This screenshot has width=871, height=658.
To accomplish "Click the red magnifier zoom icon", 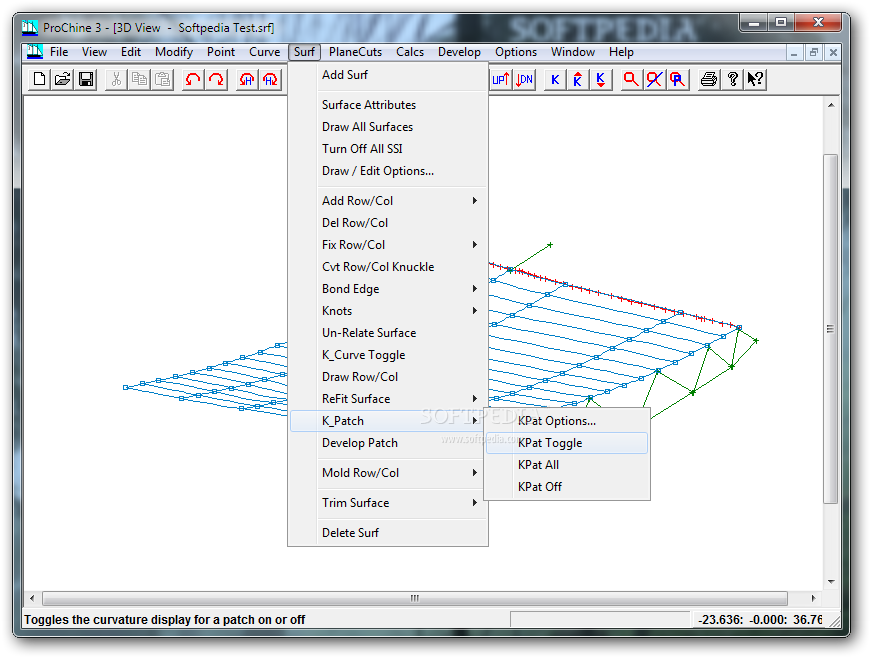I will (631, 79).
